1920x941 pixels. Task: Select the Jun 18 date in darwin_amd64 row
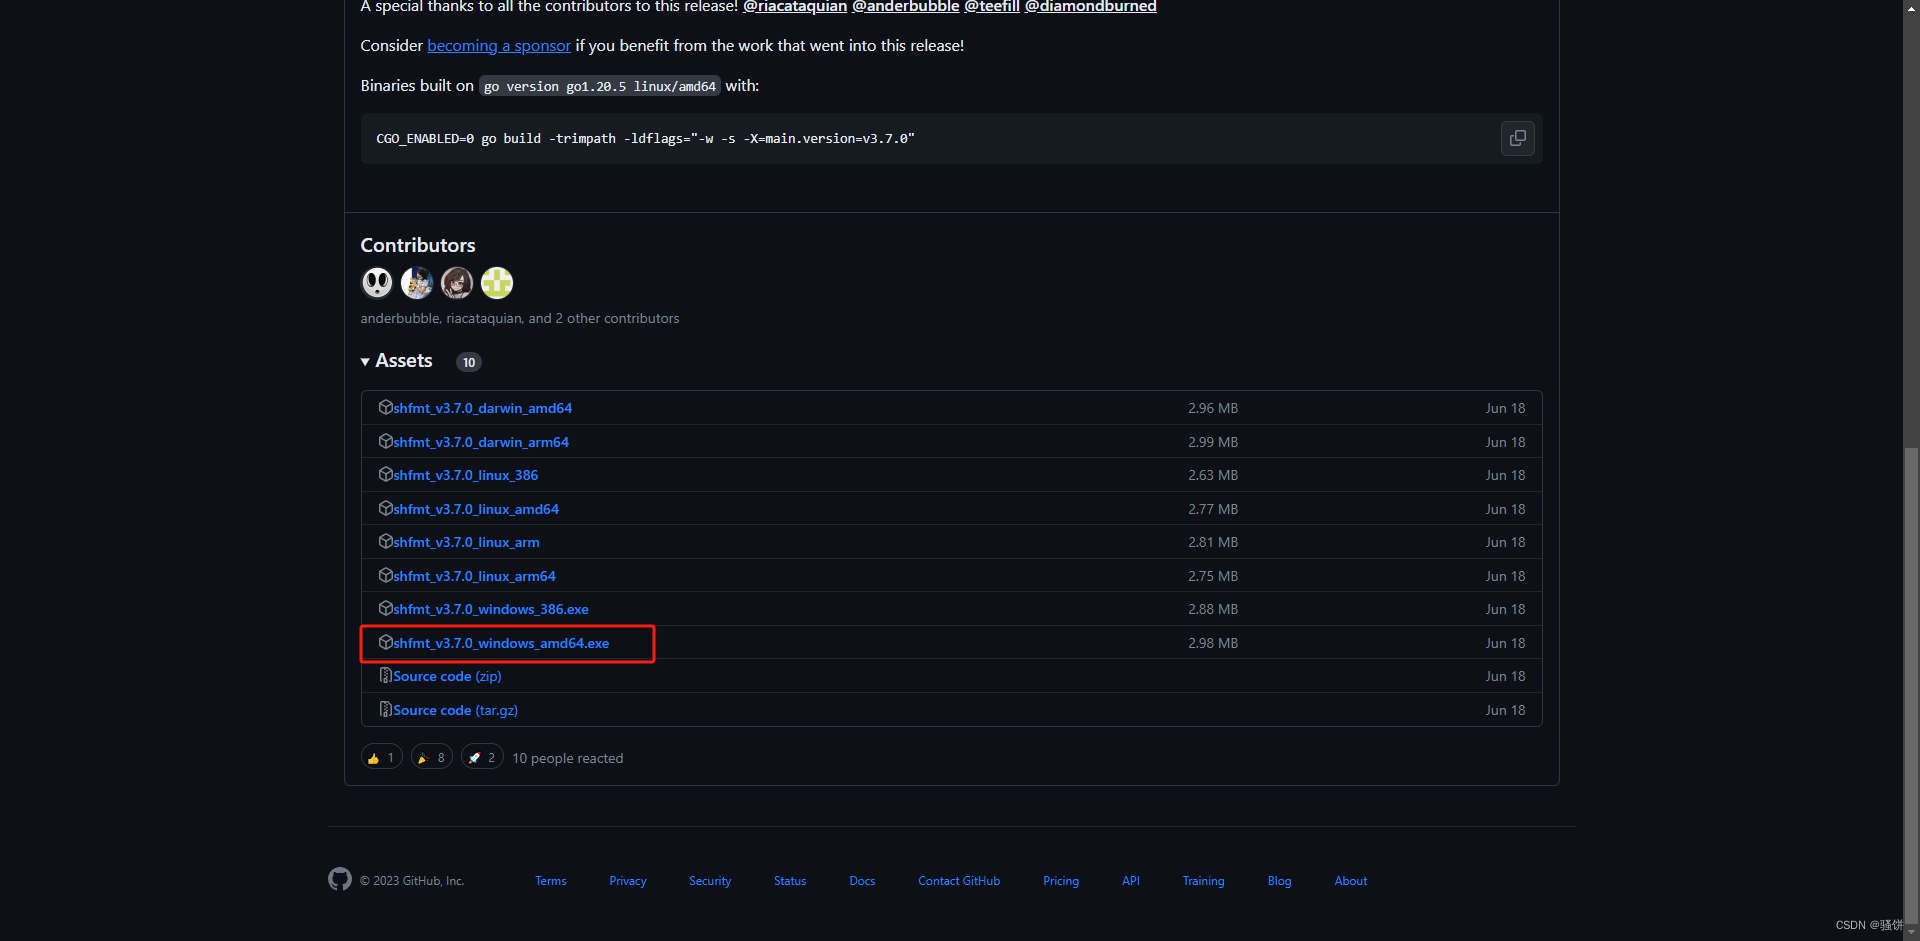click(1505, 408)
